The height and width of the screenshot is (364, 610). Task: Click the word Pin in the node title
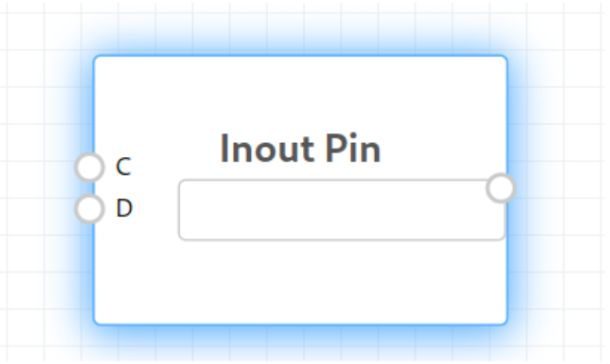(353, 149)
